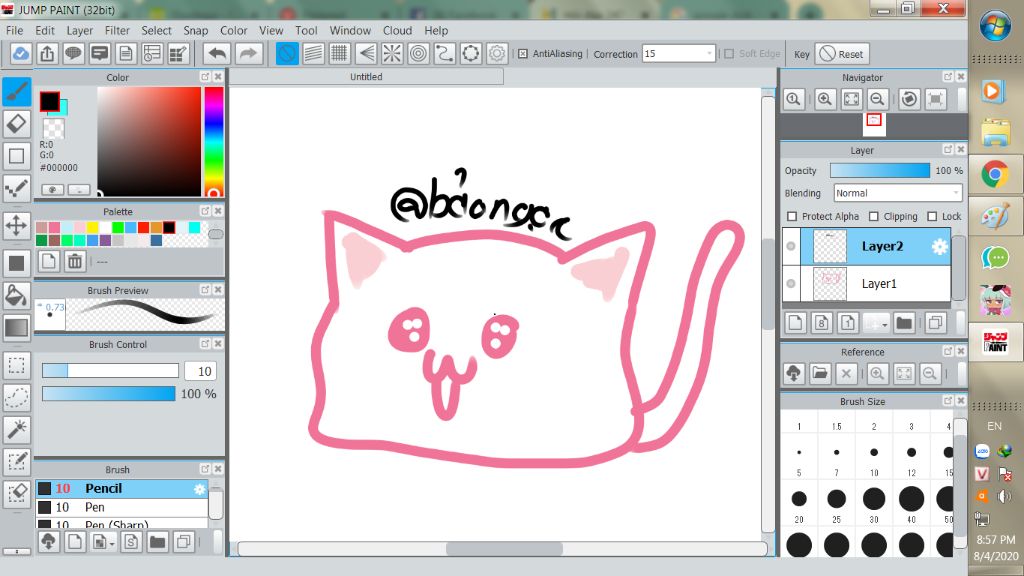1024x576 pixels.
Task: Open the Filter menu
Action: (118, 30)
